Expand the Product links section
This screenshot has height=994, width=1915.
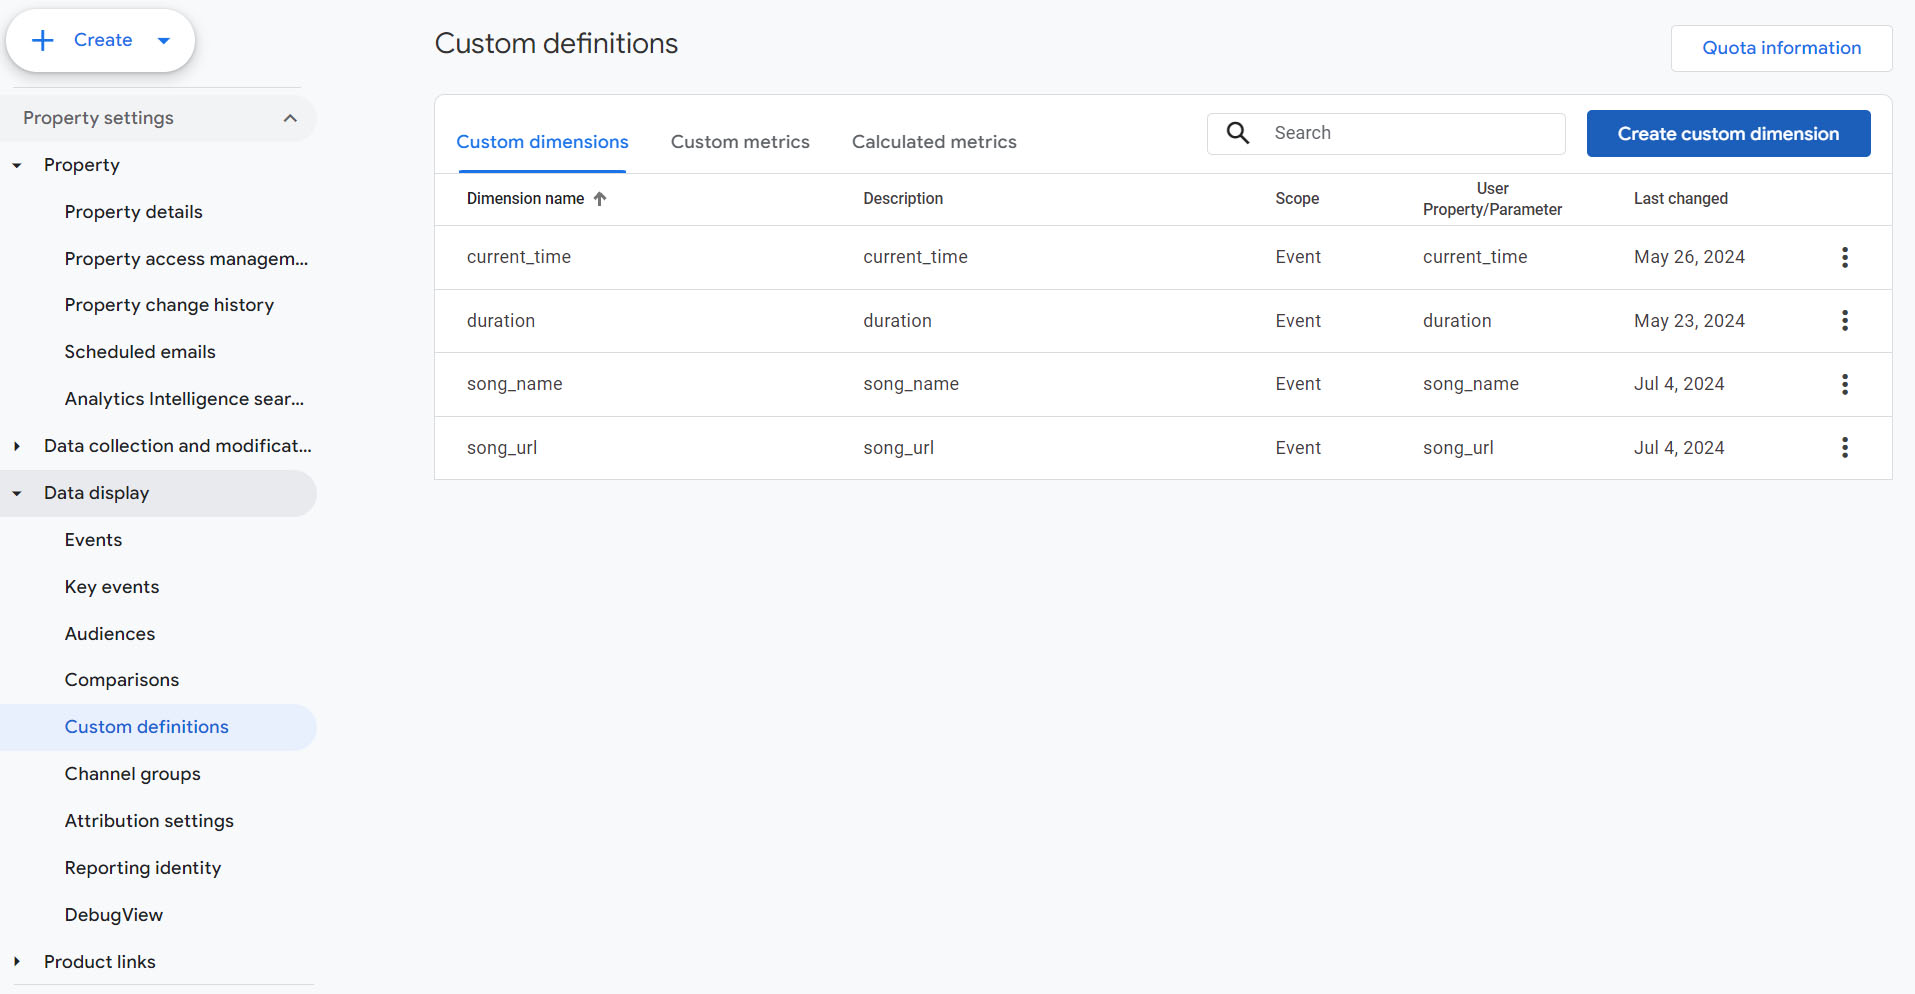tap(17, 962)
